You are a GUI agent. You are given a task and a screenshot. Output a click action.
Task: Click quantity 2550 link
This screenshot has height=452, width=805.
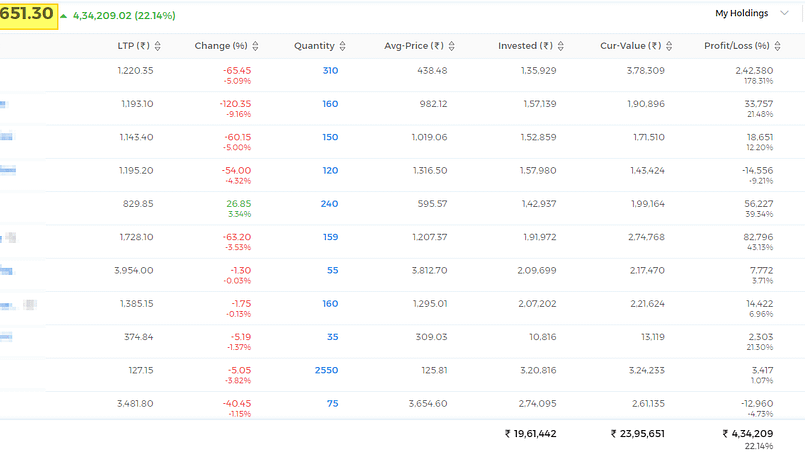[327, 370]
